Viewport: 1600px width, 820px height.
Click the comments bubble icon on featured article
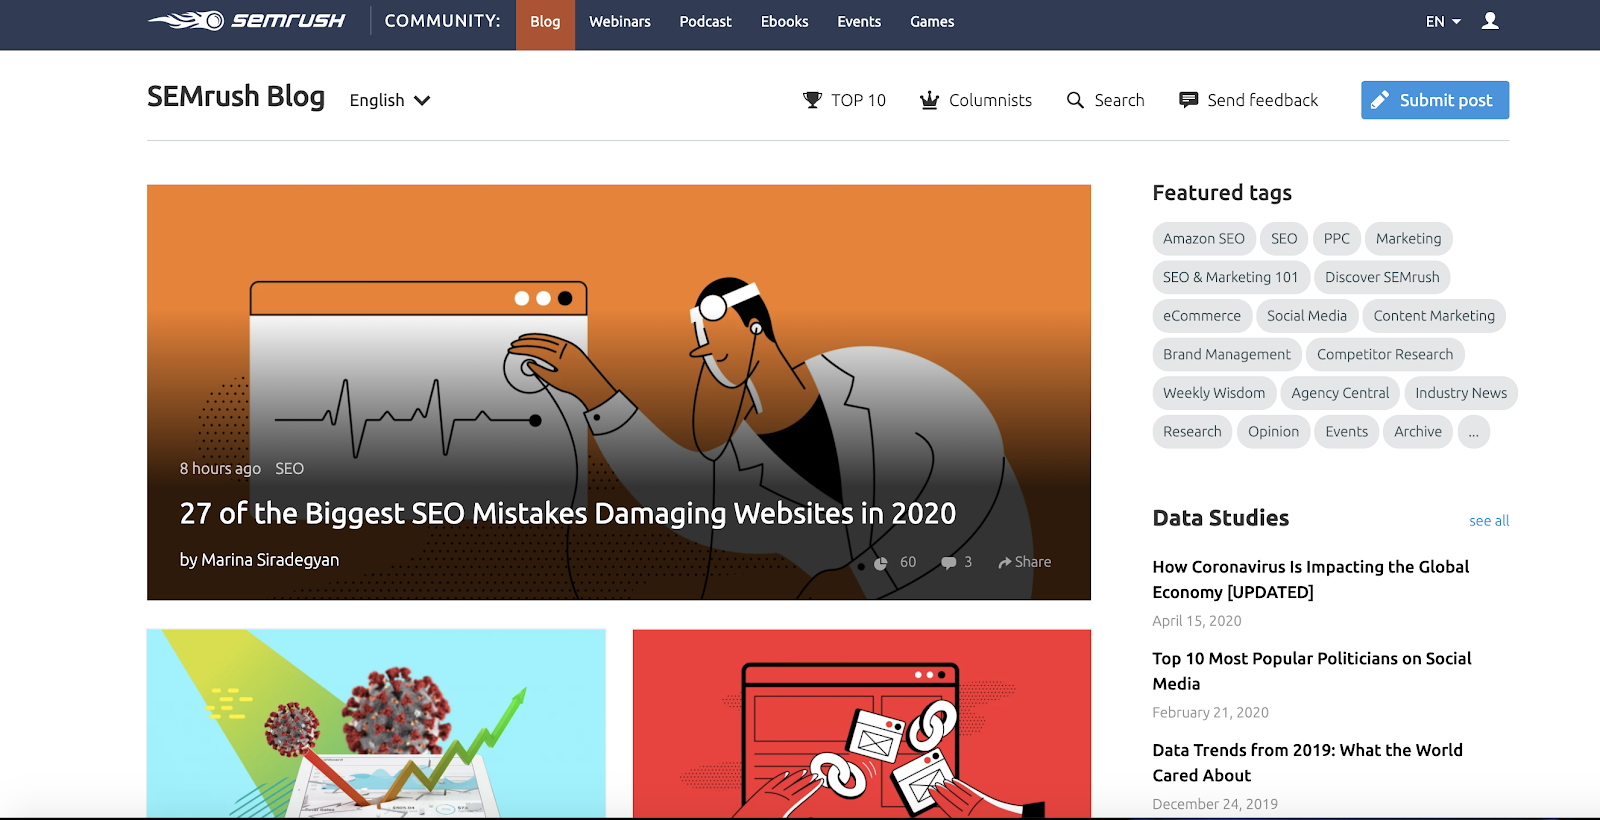pos(948,563)
